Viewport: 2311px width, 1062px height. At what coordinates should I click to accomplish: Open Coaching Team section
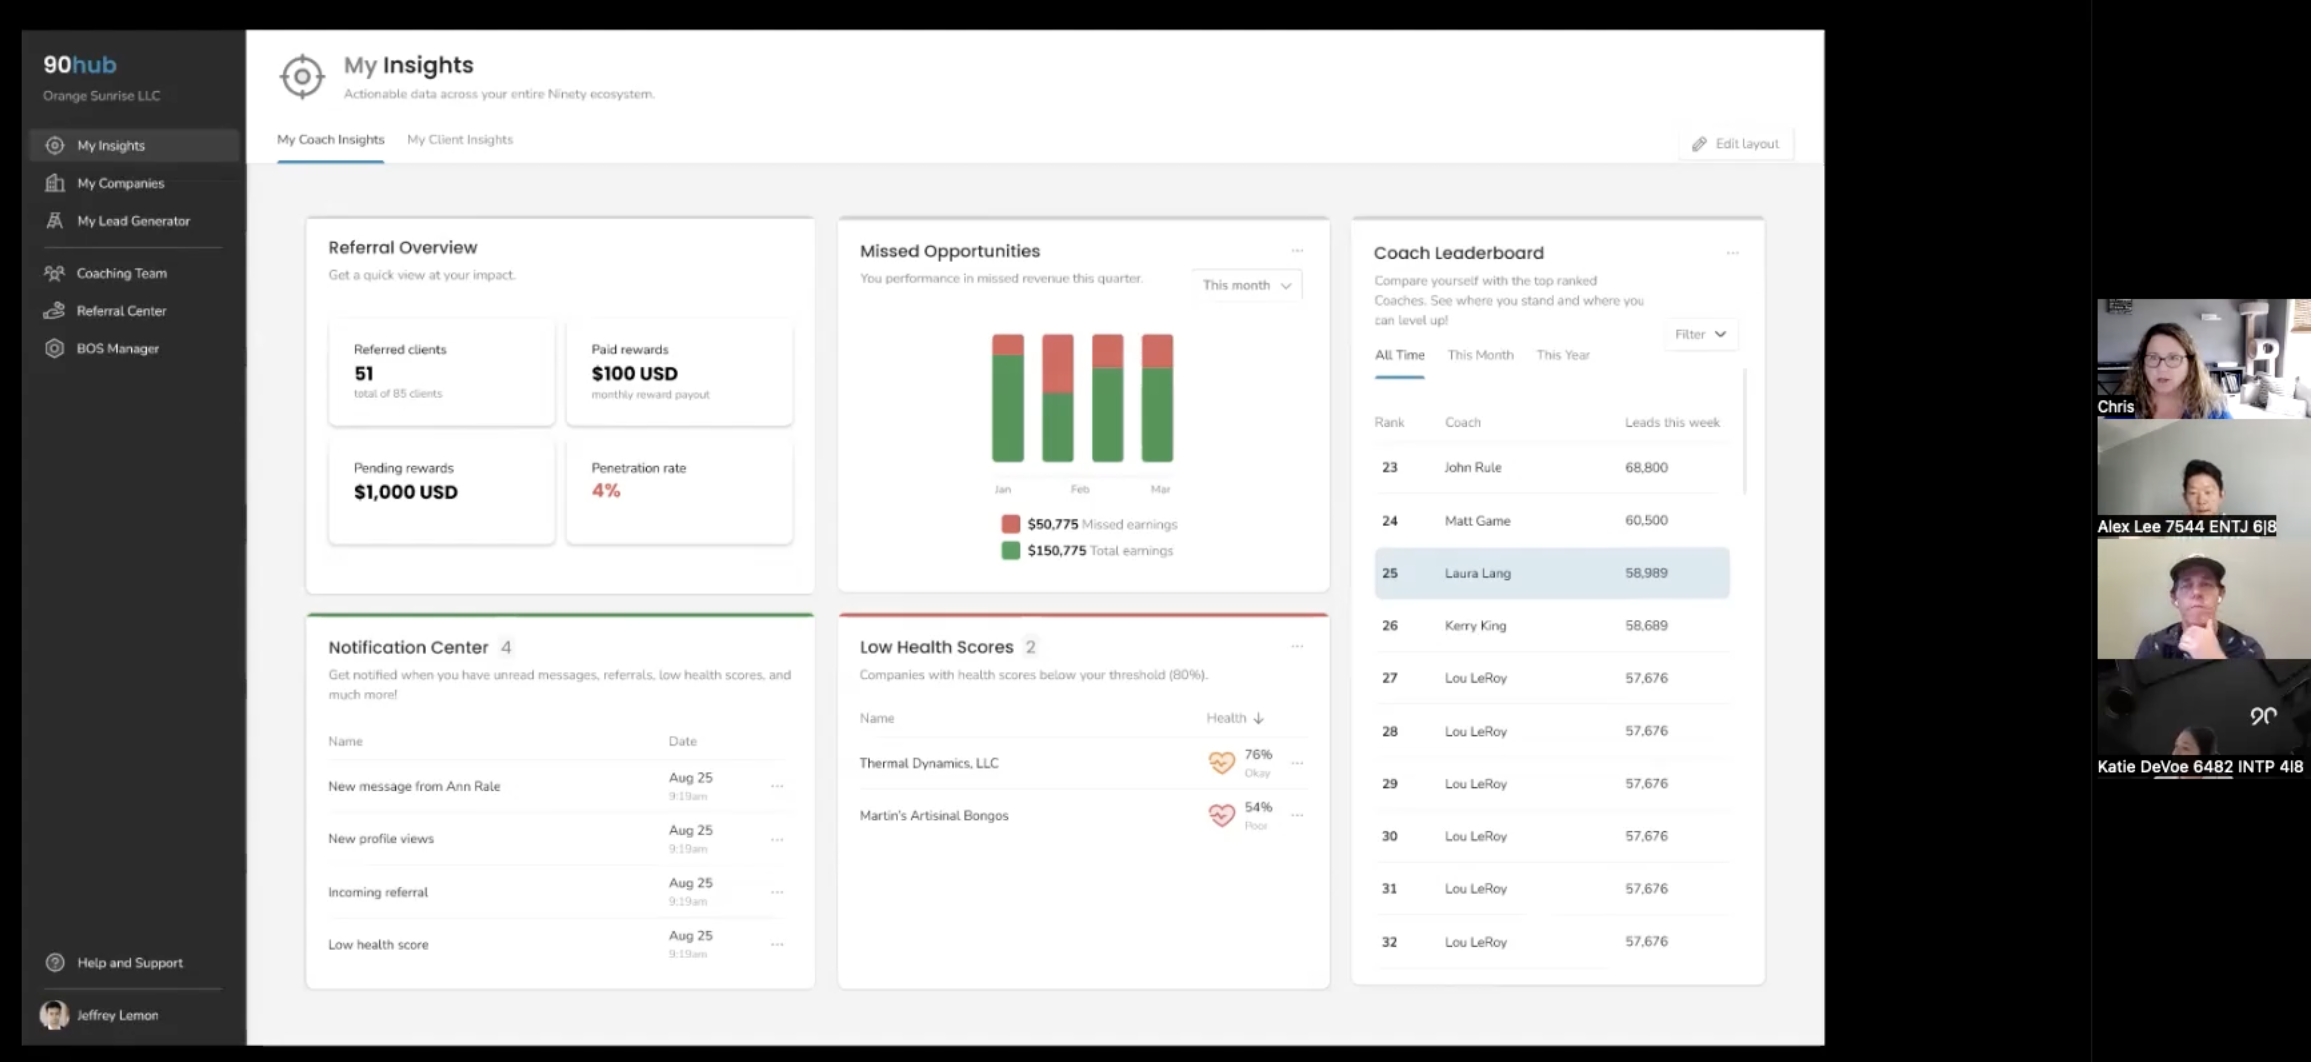122,273
